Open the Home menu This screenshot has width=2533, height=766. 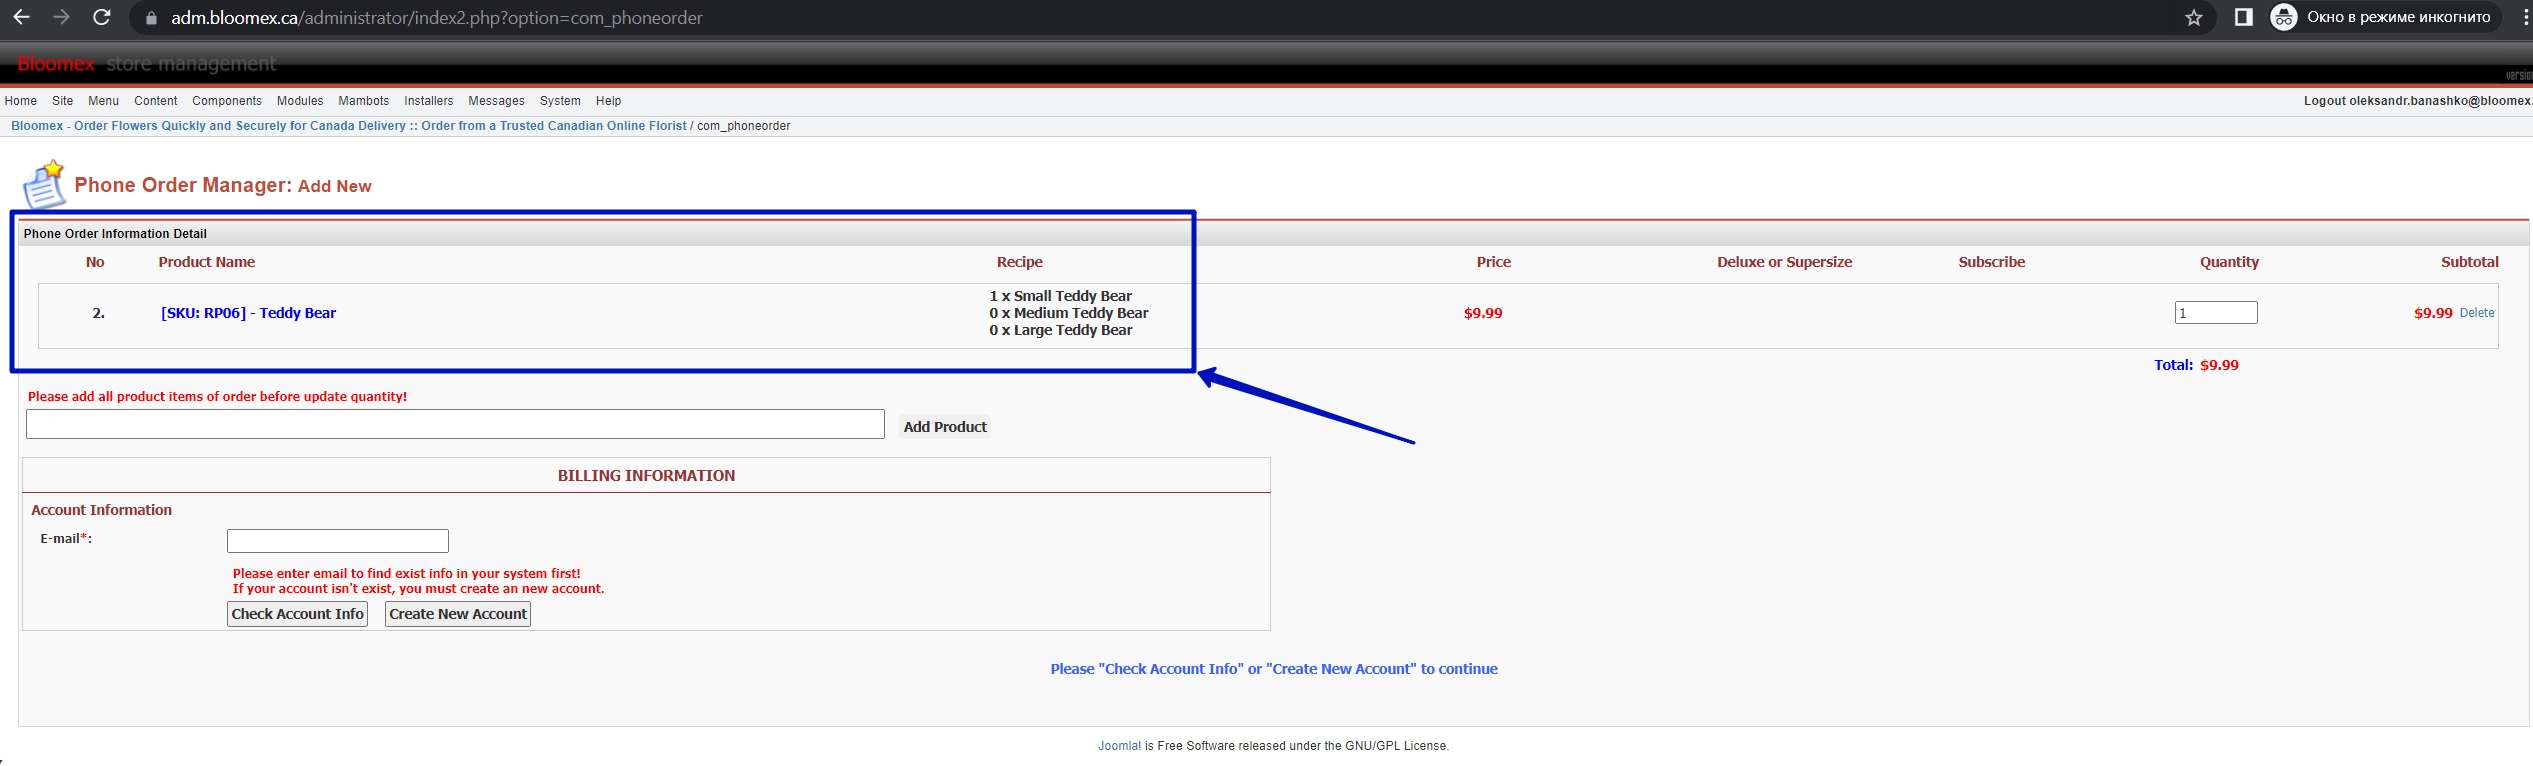tap(21, 101)
